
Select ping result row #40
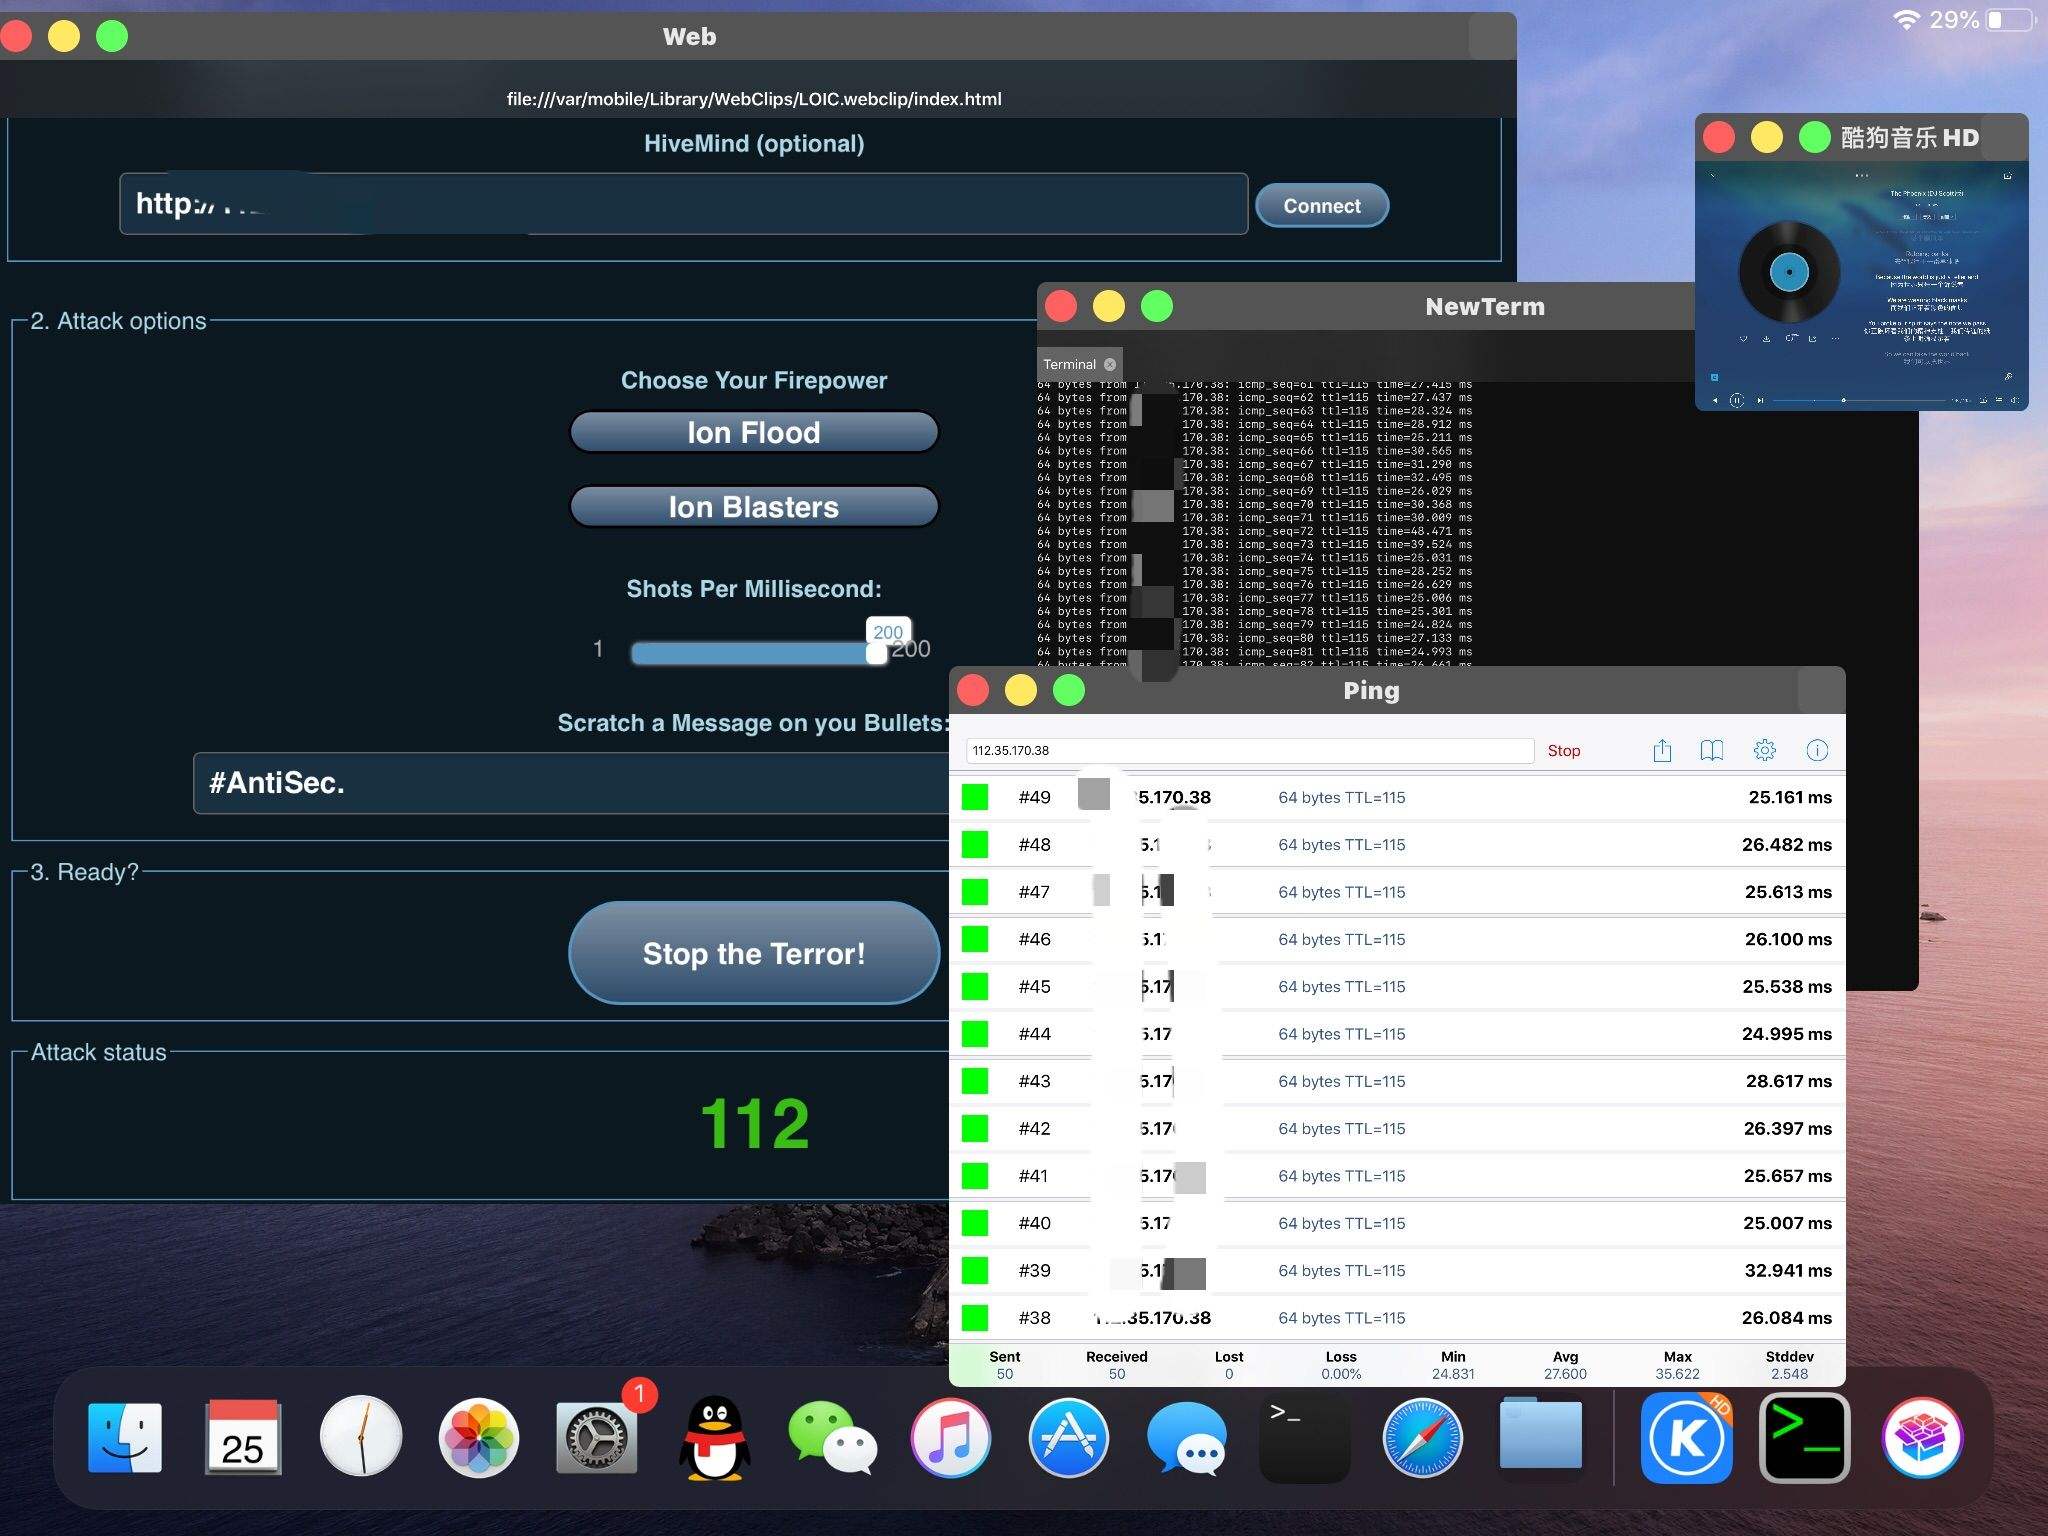pyautogui.click(x=1397, y=1223)
